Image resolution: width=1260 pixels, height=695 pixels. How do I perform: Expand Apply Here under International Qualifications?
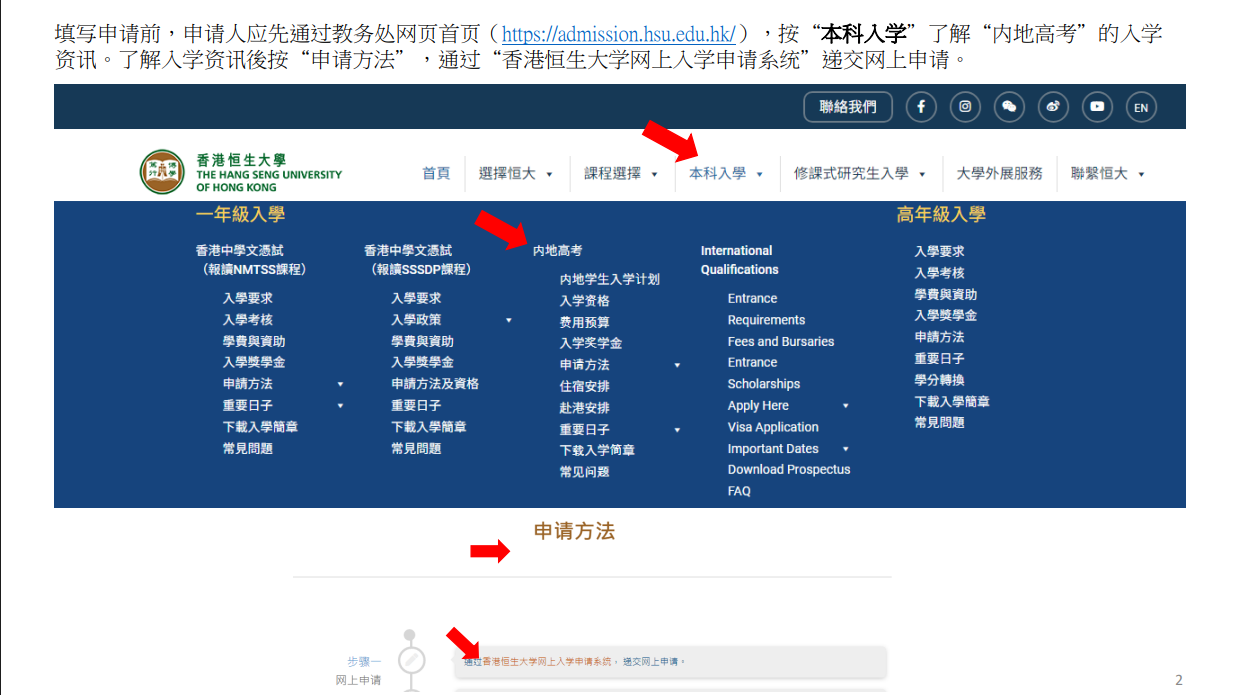[x=845, y=406]
